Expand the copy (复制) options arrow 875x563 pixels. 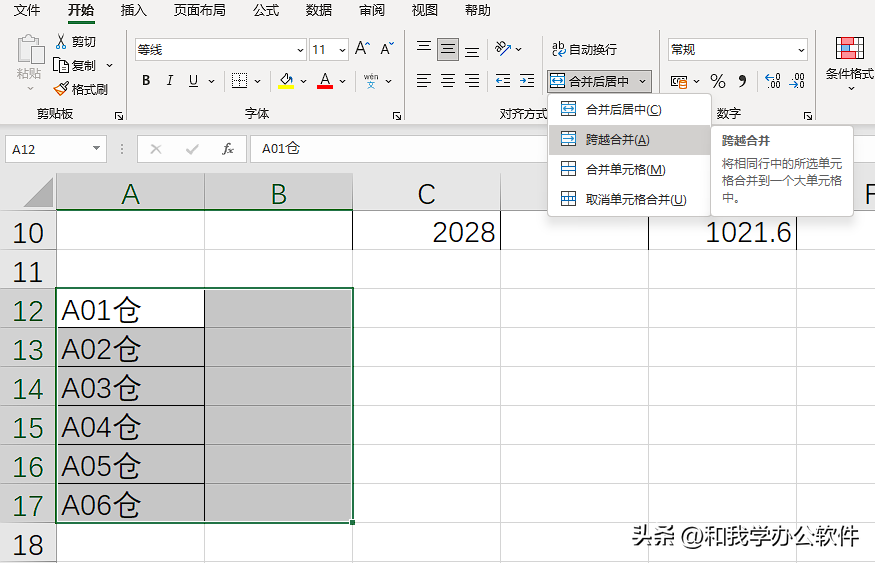(x=109, y=65)
